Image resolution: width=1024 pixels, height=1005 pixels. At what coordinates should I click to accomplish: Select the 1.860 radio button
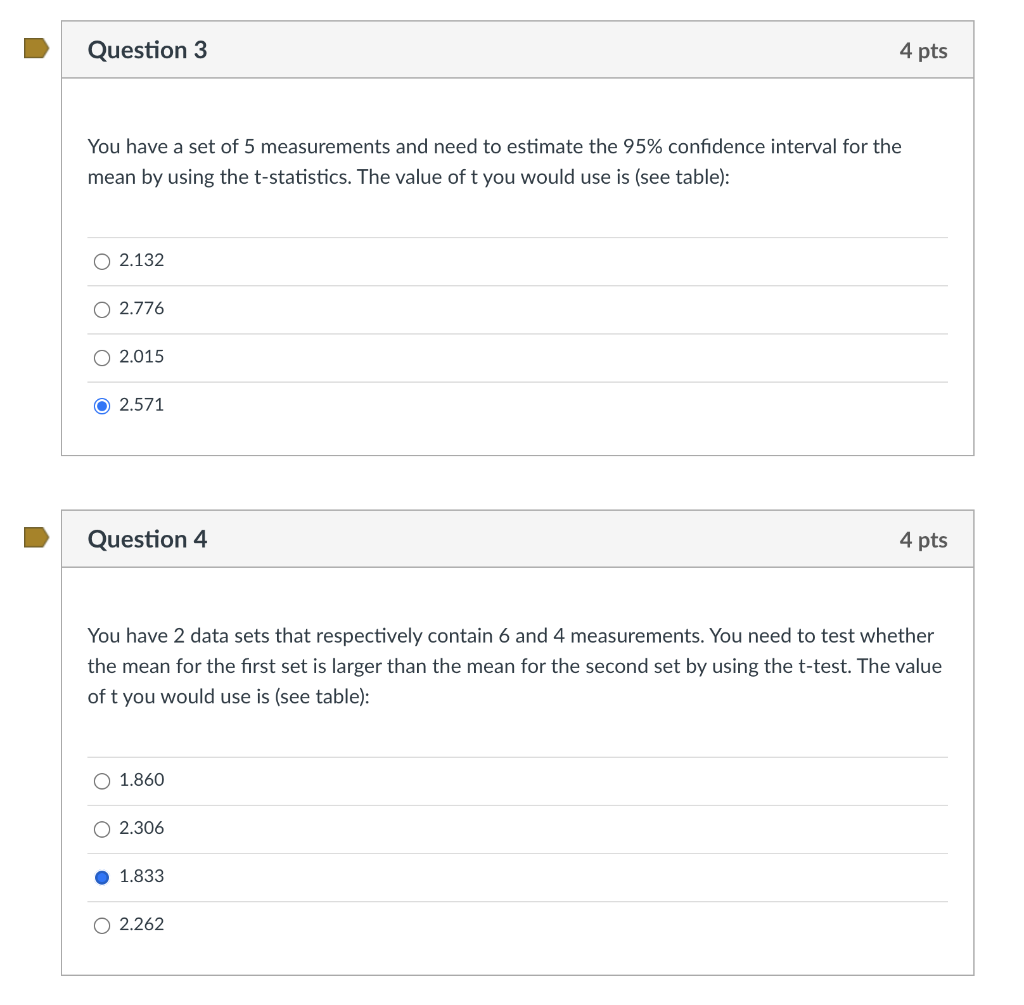[x=102, y=781]
